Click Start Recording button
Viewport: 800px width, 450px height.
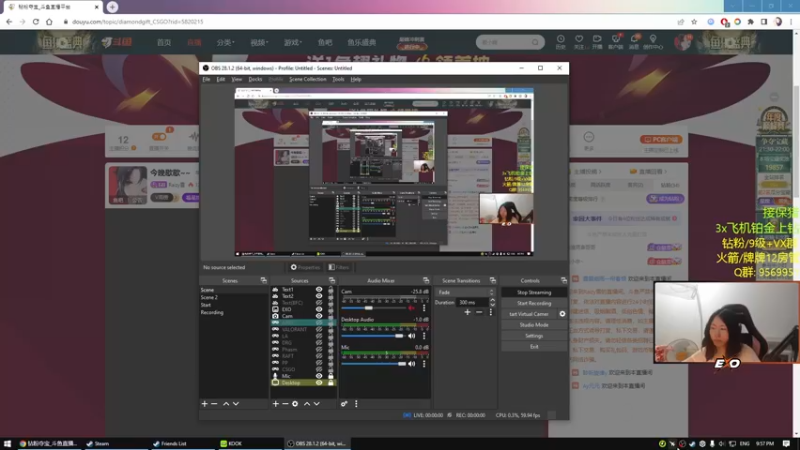tap(534, 303)
